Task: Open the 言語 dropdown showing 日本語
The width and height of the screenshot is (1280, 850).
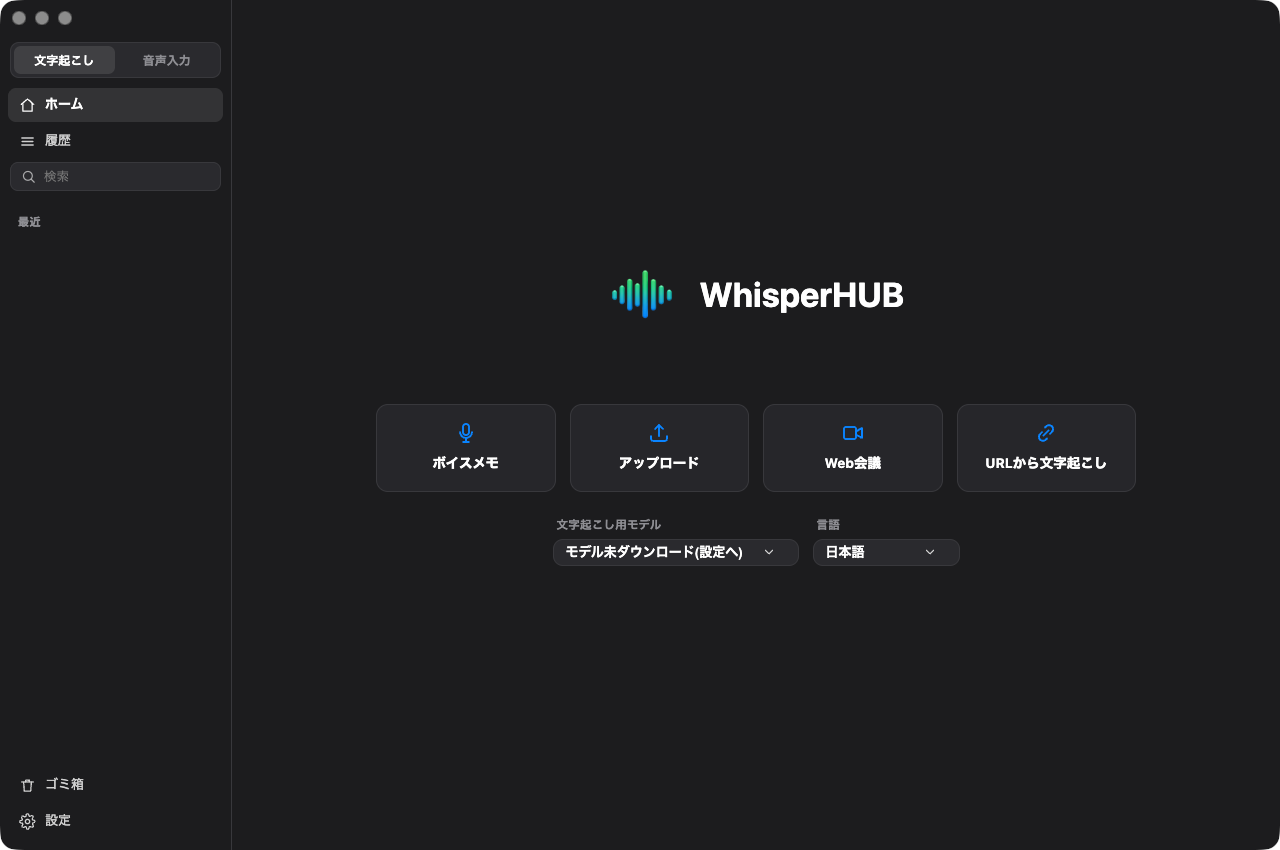Action: point(886,552)
